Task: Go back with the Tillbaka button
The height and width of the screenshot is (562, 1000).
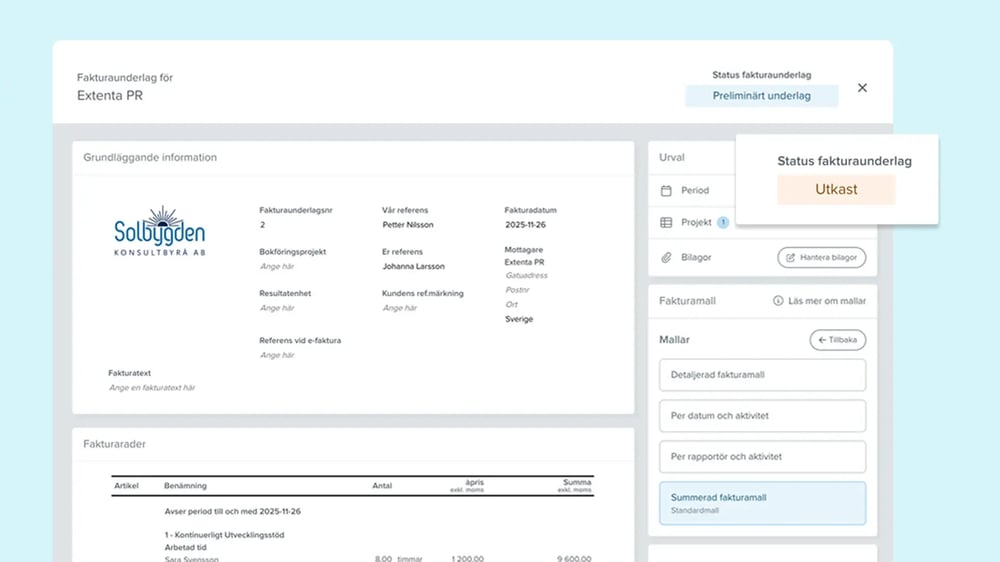Action: 837,340
